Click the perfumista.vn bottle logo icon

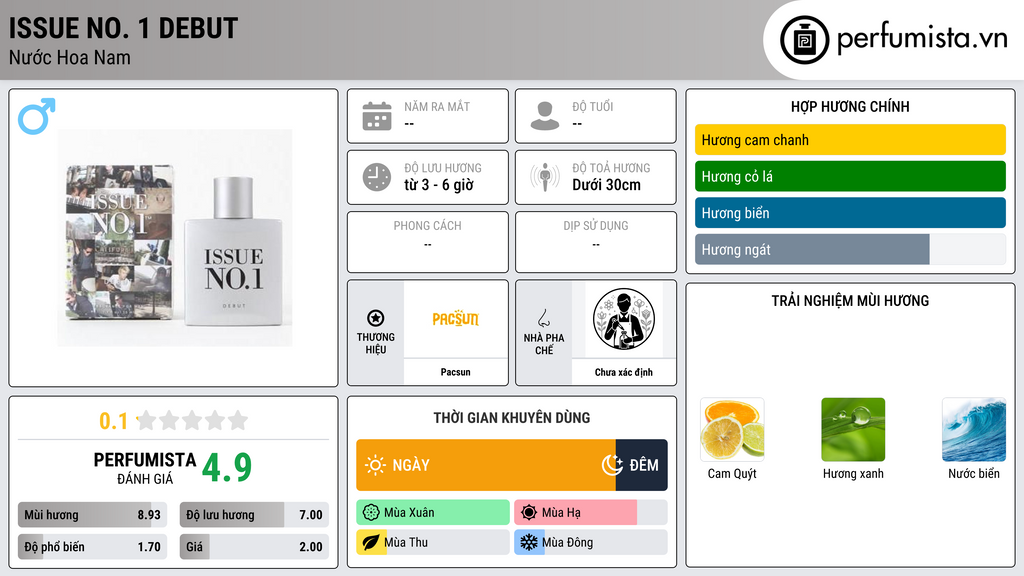click(804, 40)
